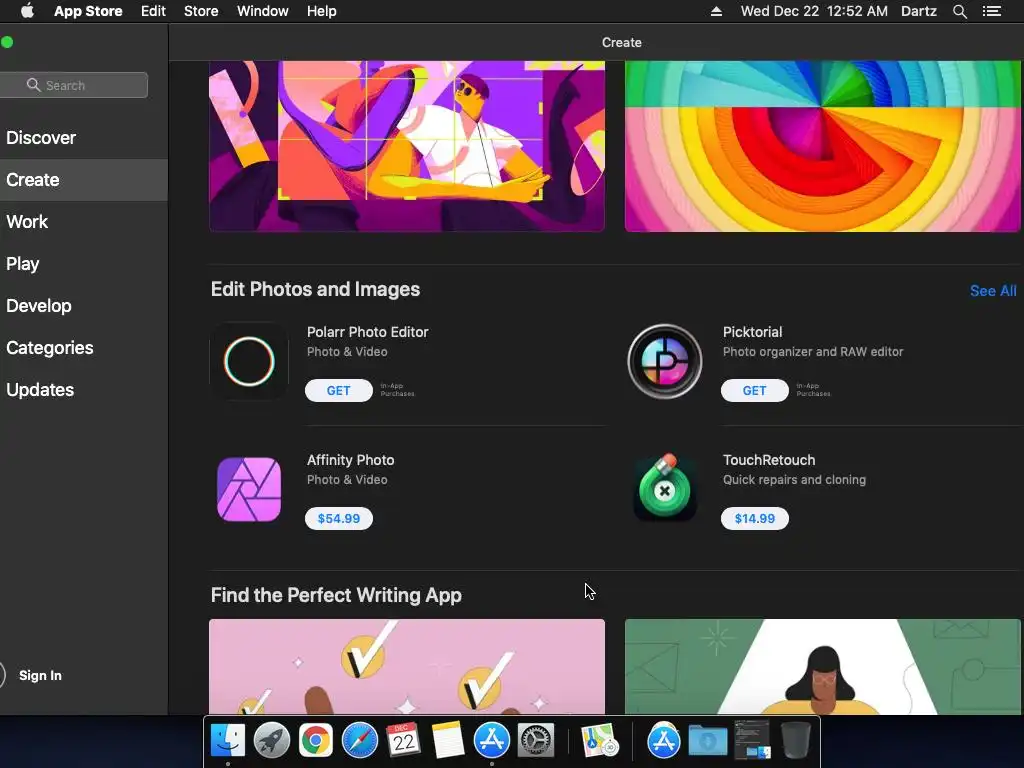Image resolution: width=1024 pixels, height=768 pixels.
Task: Buy Affinity Photo for $54.99
Action: (x=338, y=519)
